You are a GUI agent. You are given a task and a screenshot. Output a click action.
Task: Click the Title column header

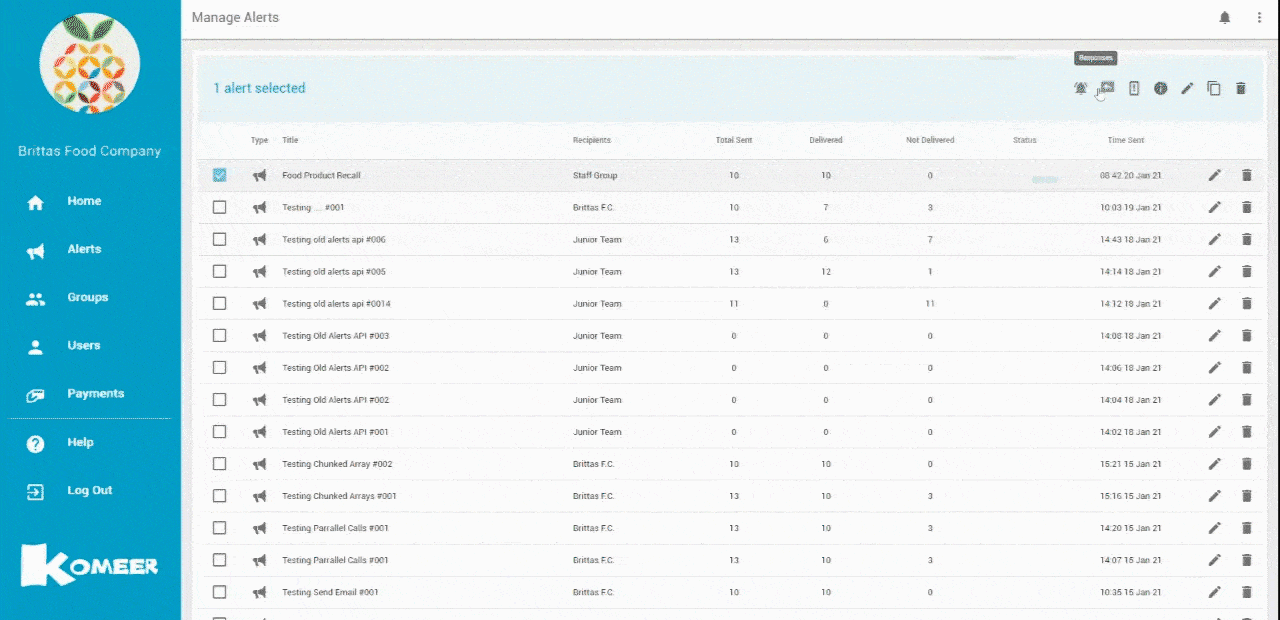pos(290,140)
